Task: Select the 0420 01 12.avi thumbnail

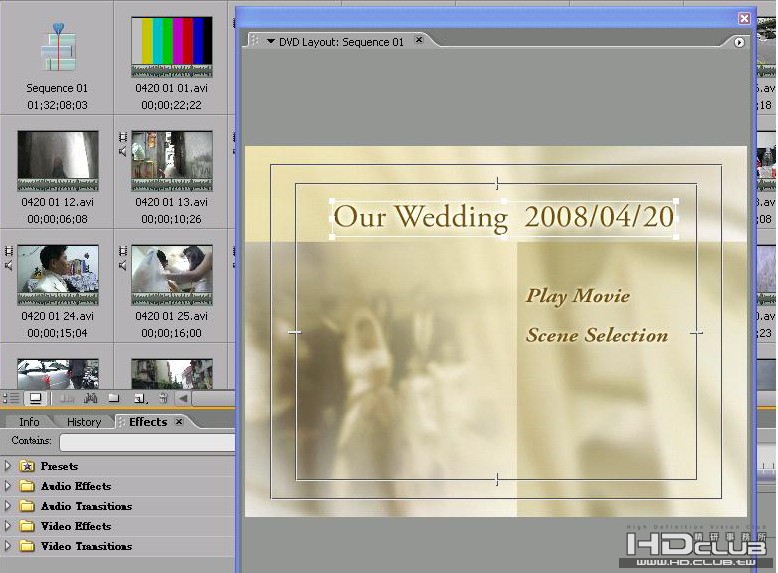Action: point(58,161)
